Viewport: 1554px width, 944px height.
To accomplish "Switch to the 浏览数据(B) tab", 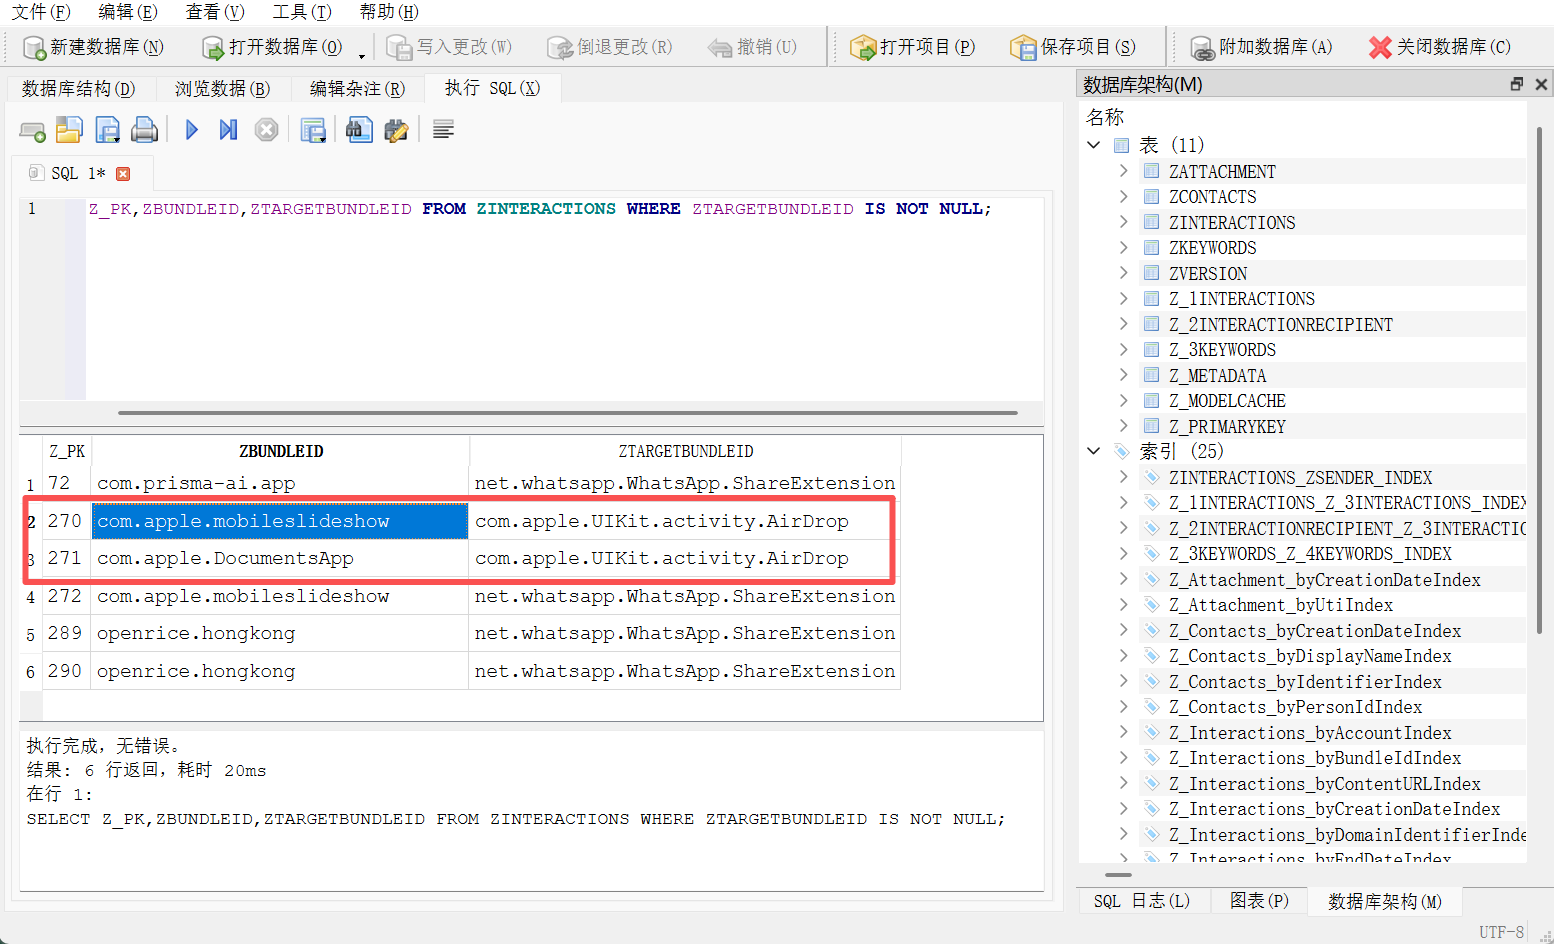I will point(222,89).
